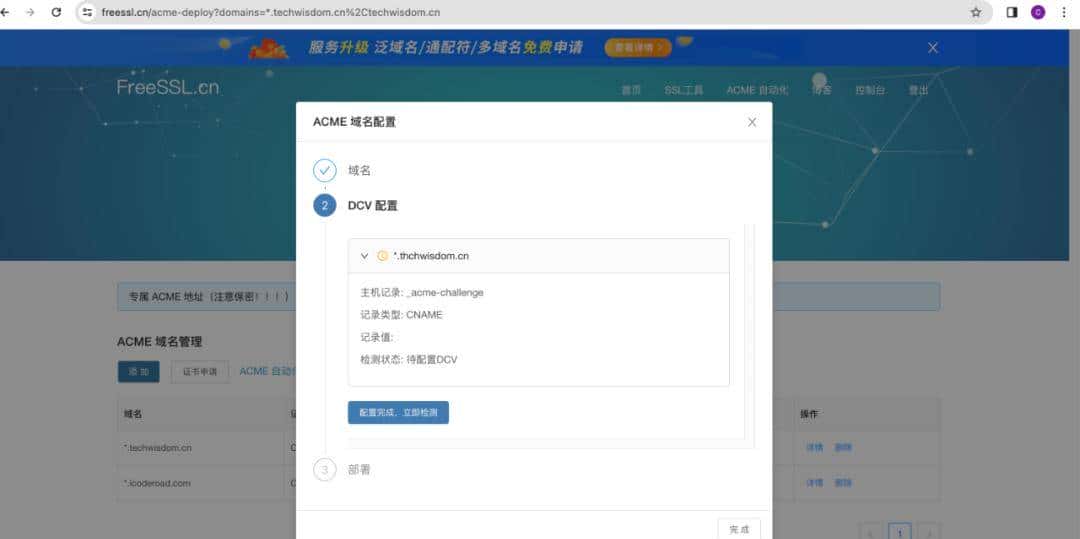This screenshot has height=539, width=1080.
Task: Open the 控制台 navigation item
Action: 869,90
